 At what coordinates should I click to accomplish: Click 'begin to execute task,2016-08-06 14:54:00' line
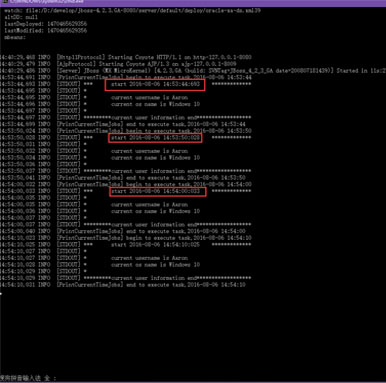[126, 185]
